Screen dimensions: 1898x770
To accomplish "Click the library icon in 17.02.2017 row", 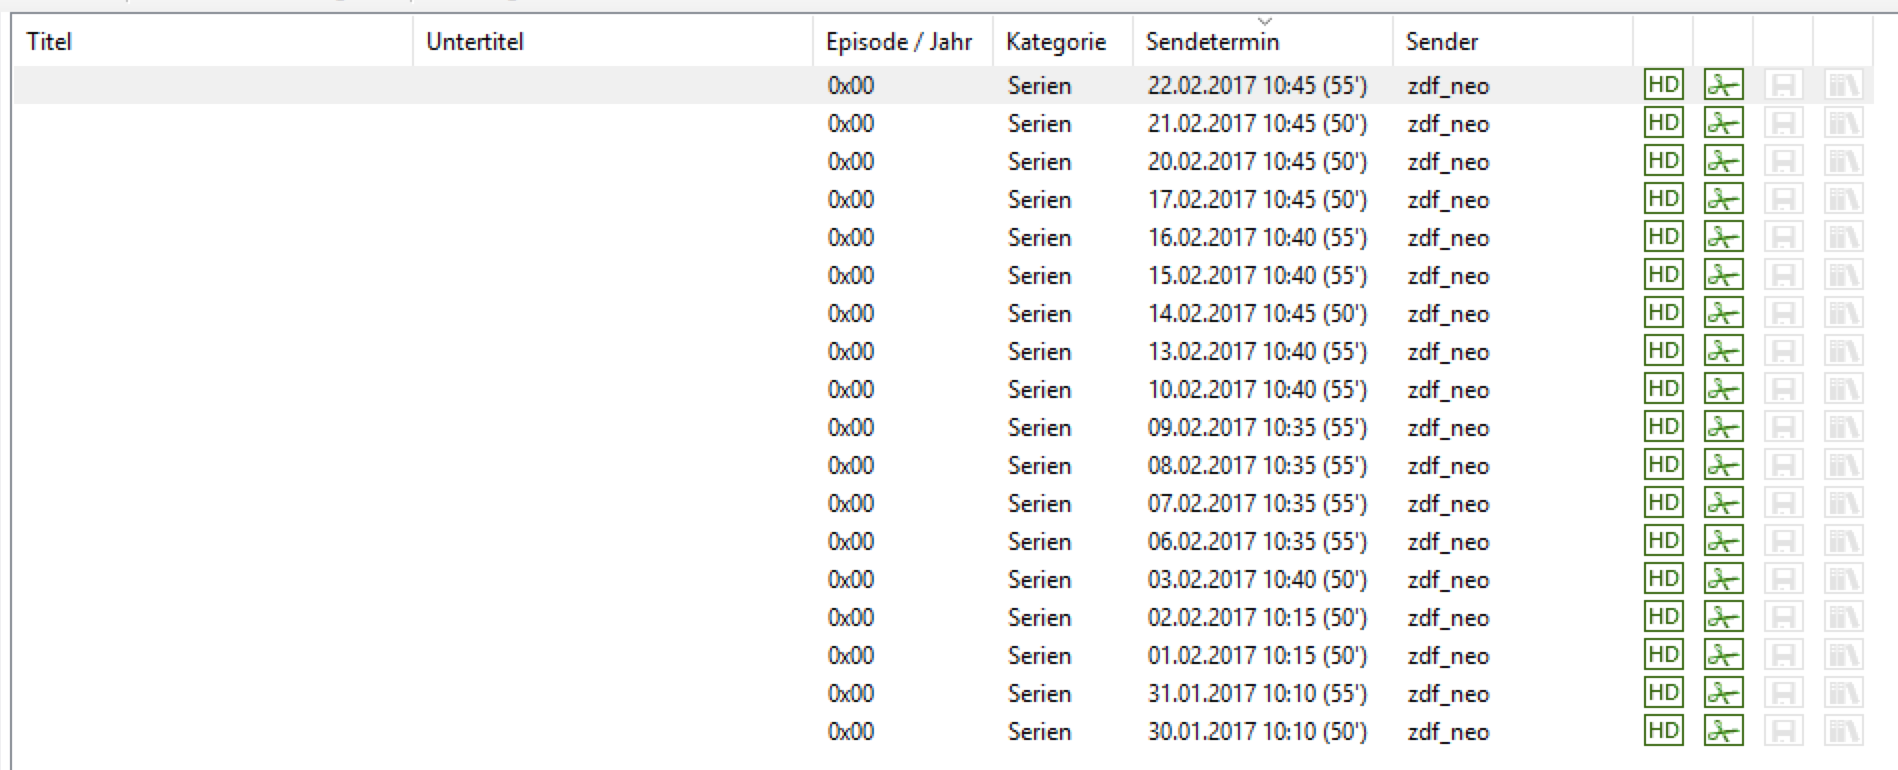I will click(1843, 199).
